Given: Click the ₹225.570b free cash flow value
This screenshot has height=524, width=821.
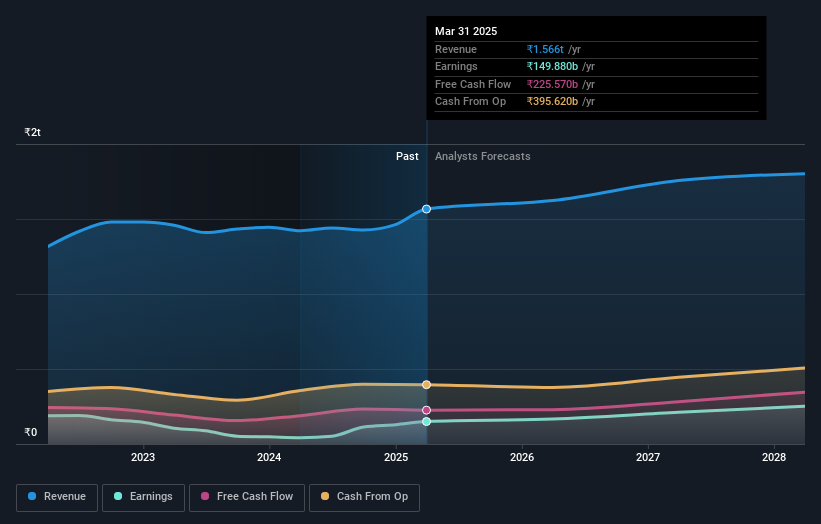Looking at the screenshot, I should (x=552, y=84).
